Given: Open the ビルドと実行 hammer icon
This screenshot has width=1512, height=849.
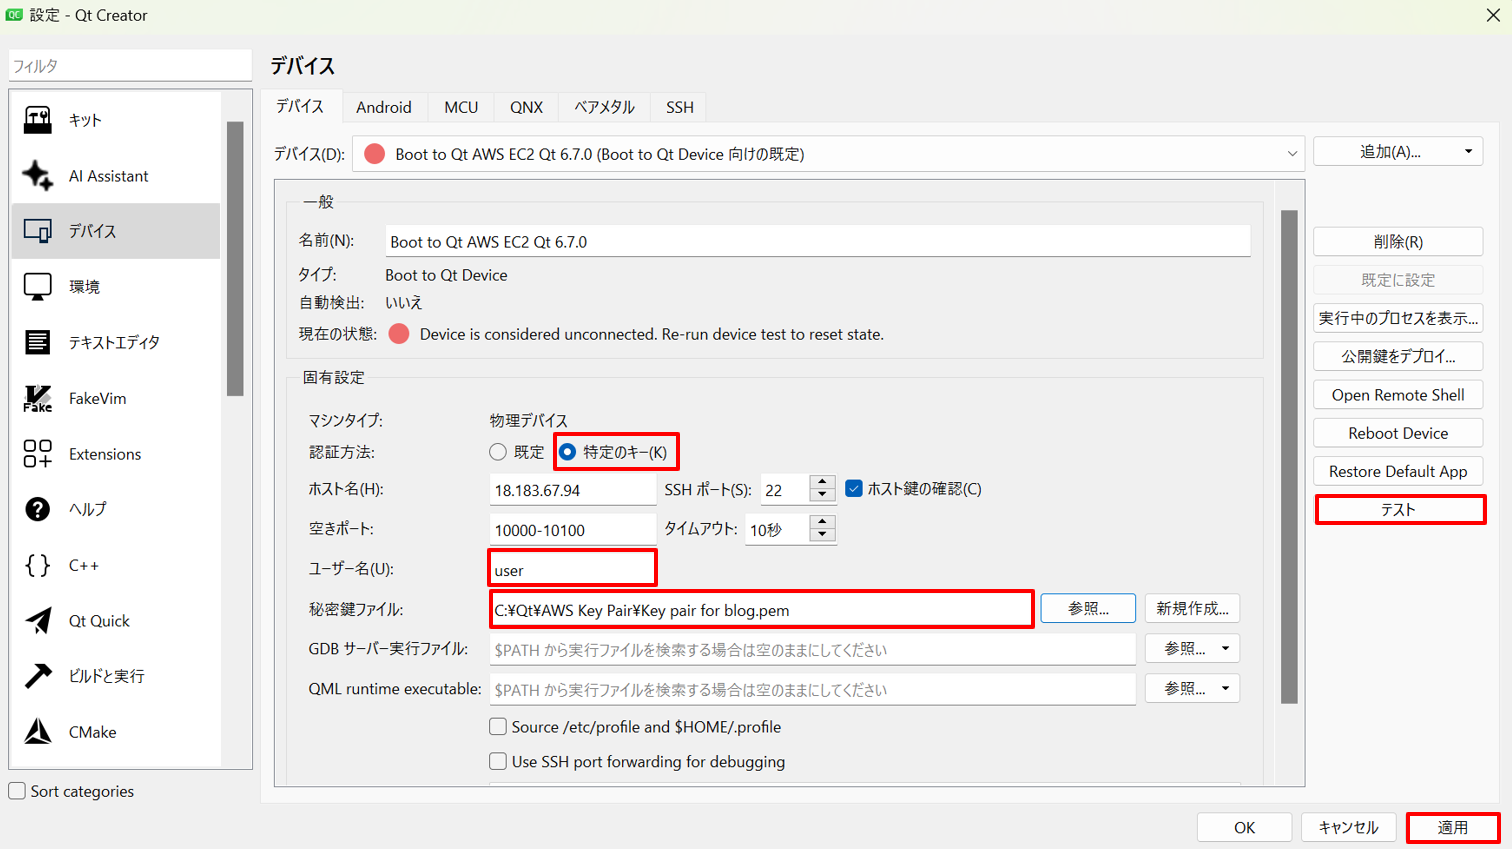Looking at the screenshot, I should (37, 676).
